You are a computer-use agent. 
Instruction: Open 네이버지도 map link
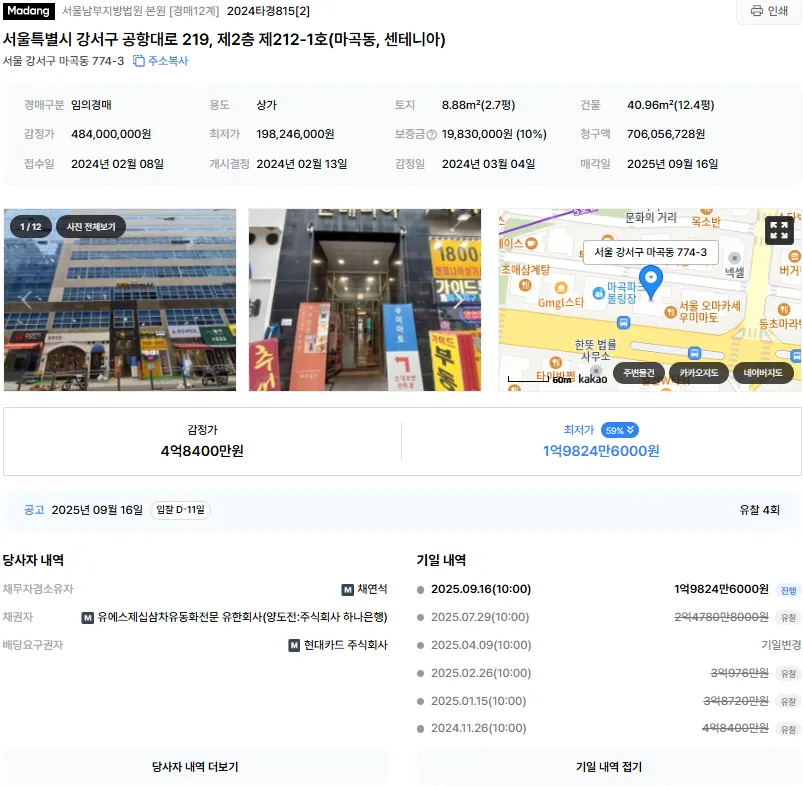click(763, 373)
